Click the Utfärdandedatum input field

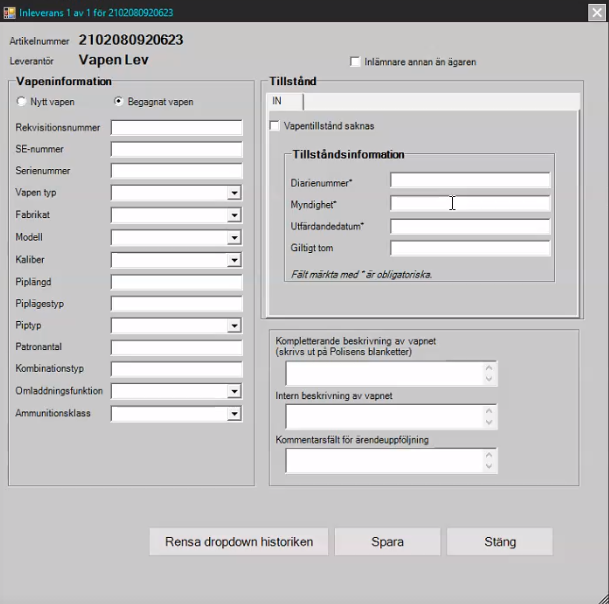[470, 226]
